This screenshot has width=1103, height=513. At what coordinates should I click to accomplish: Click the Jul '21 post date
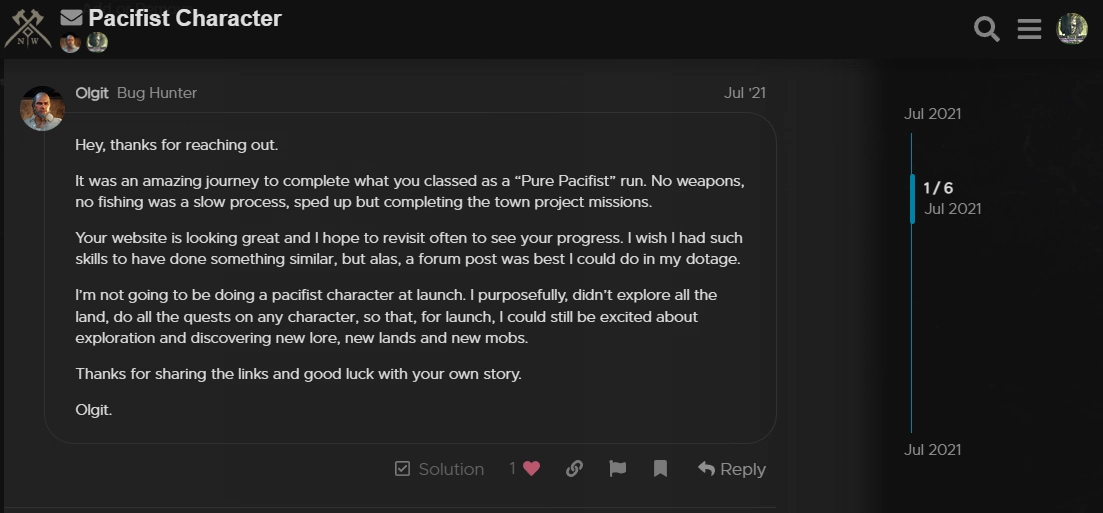pos(744,93)
